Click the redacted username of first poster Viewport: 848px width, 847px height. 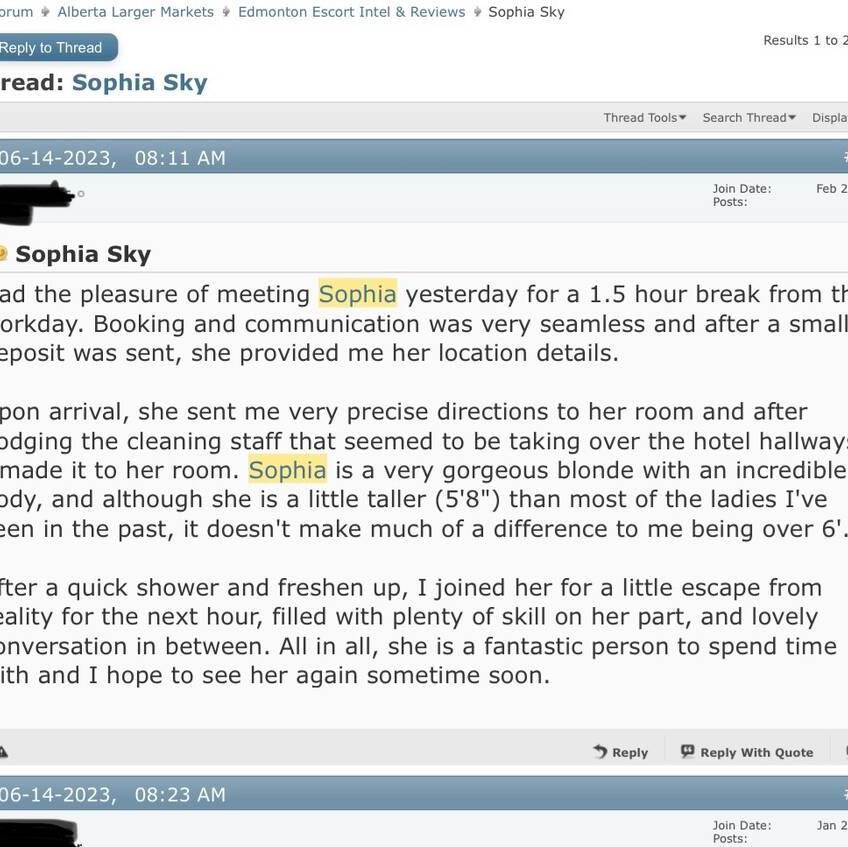(36, 195)
